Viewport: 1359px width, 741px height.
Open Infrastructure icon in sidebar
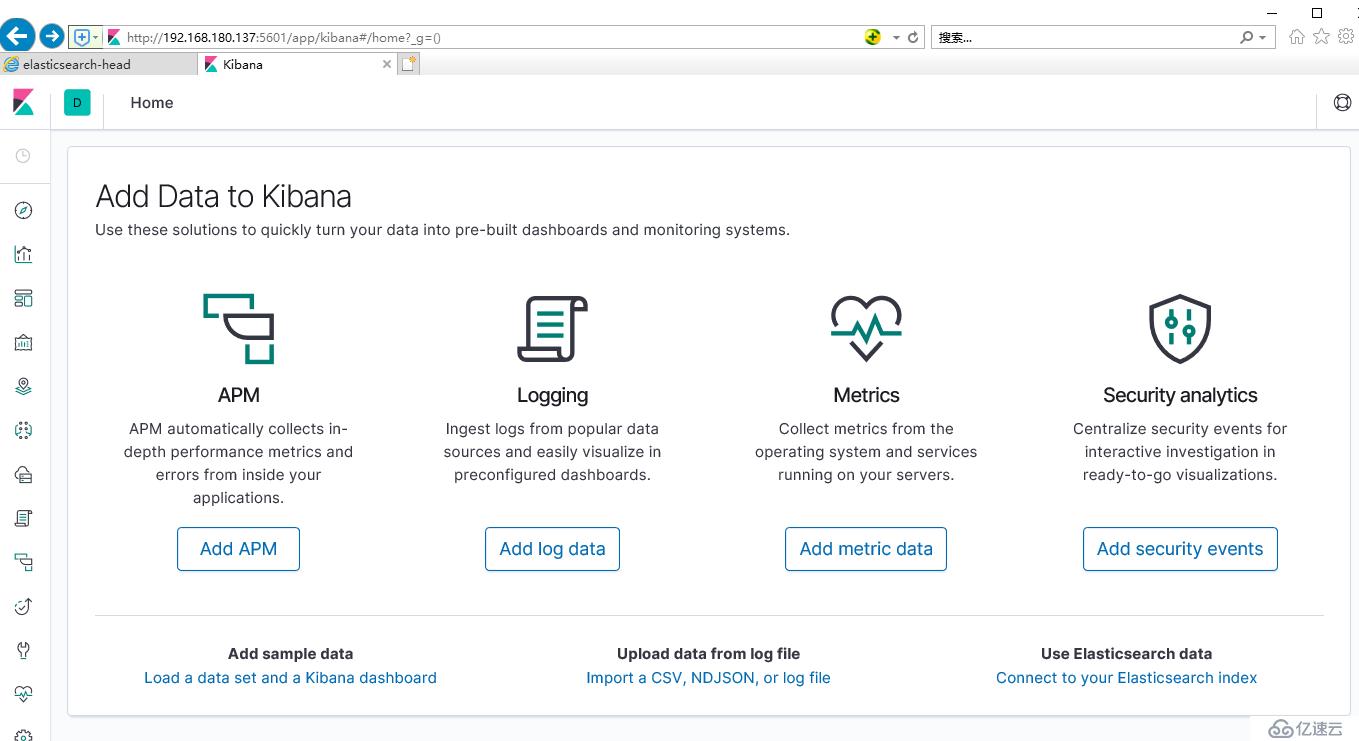[x=23, y=474]
